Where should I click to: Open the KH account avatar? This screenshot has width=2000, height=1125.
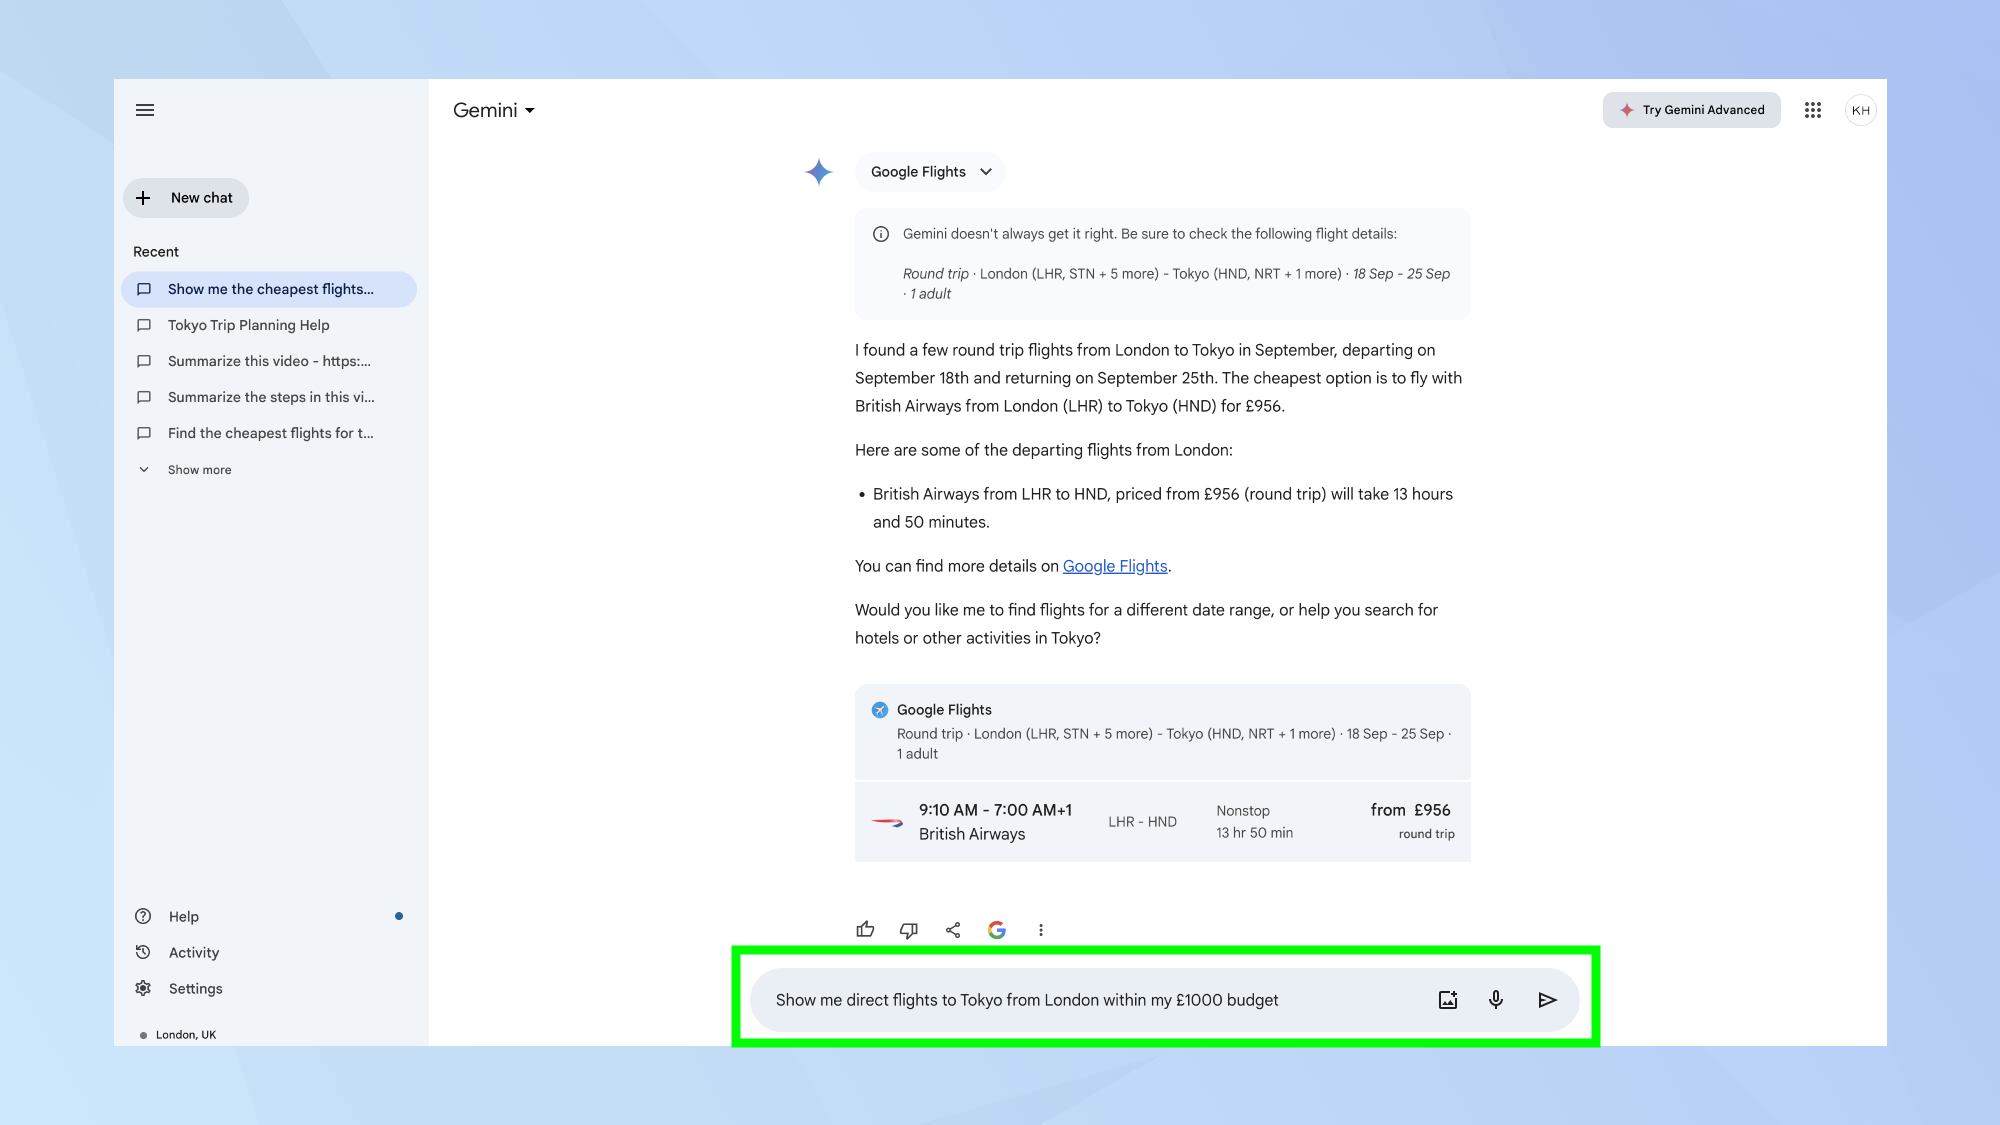coord(1860,110)
